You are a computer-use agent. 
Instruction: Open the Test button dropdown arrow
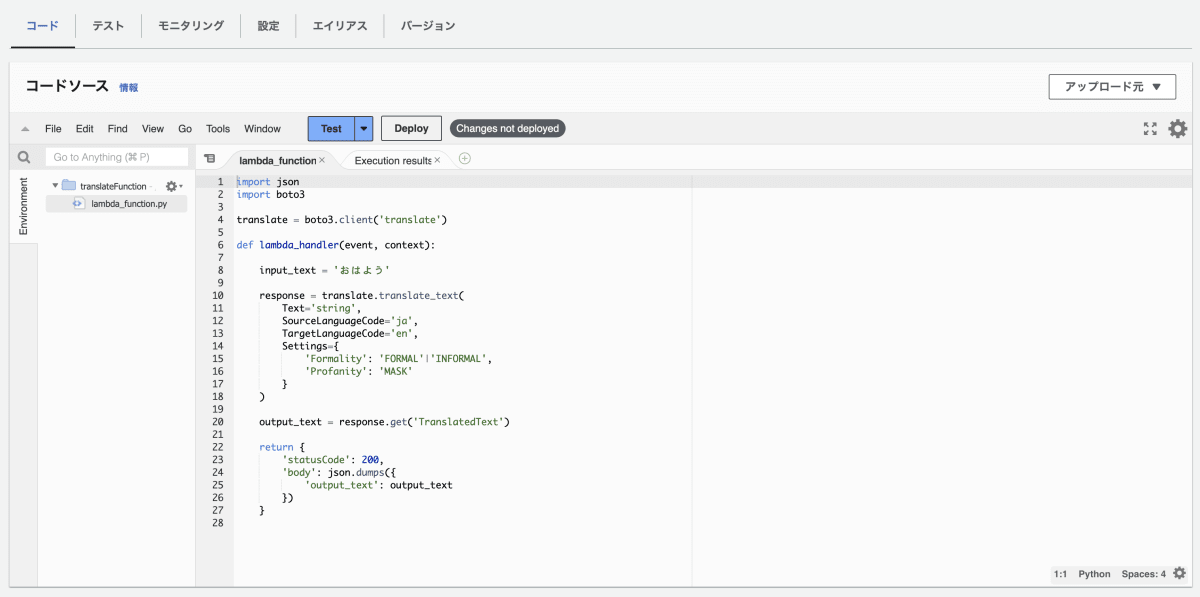(364, 129)
